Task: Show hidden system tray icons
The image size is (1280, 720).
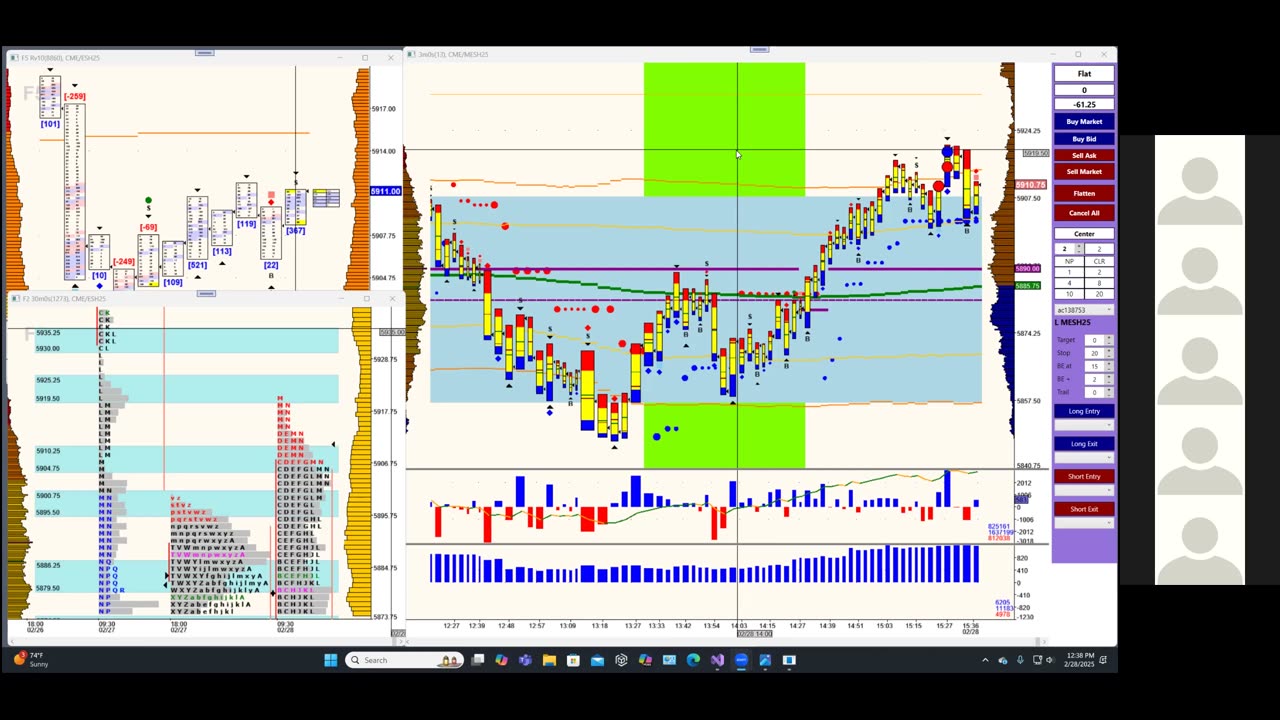Action: point(985,660)
